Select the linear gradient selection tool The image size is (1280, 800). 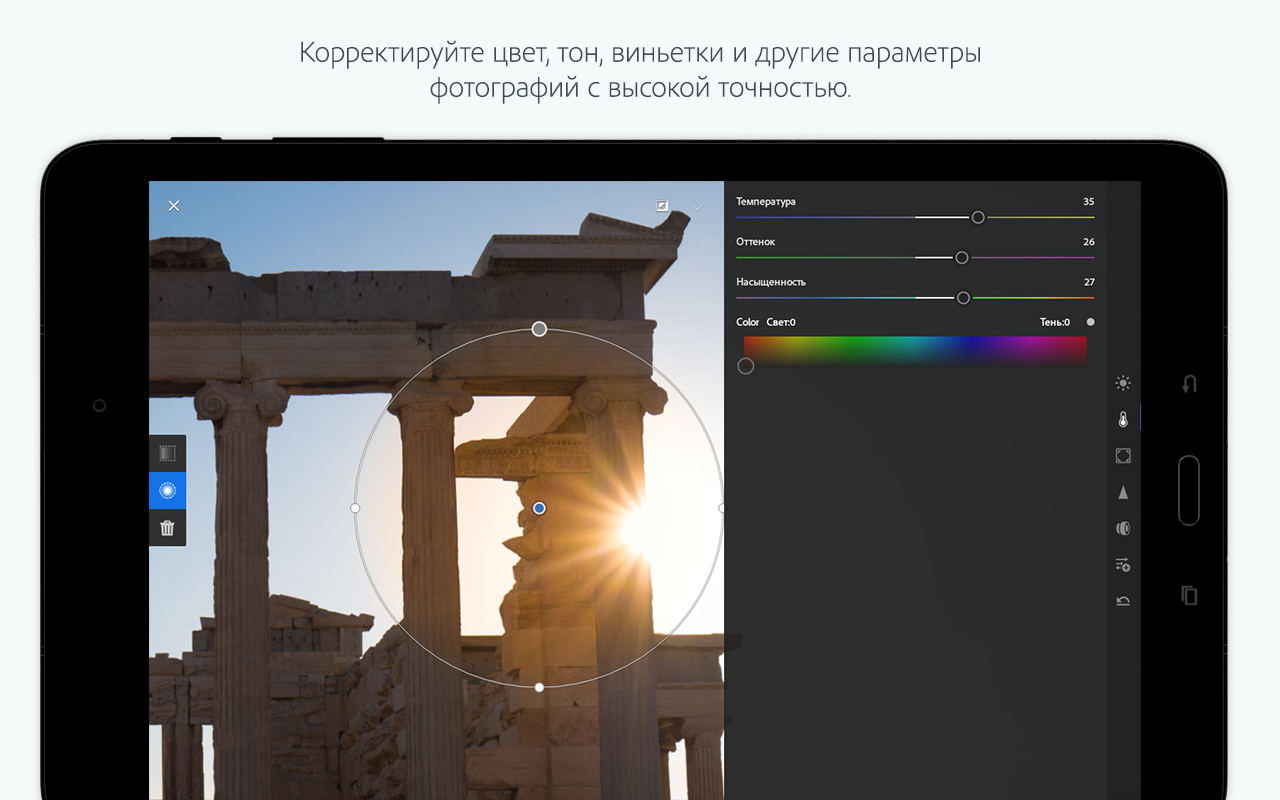point(167,454)
